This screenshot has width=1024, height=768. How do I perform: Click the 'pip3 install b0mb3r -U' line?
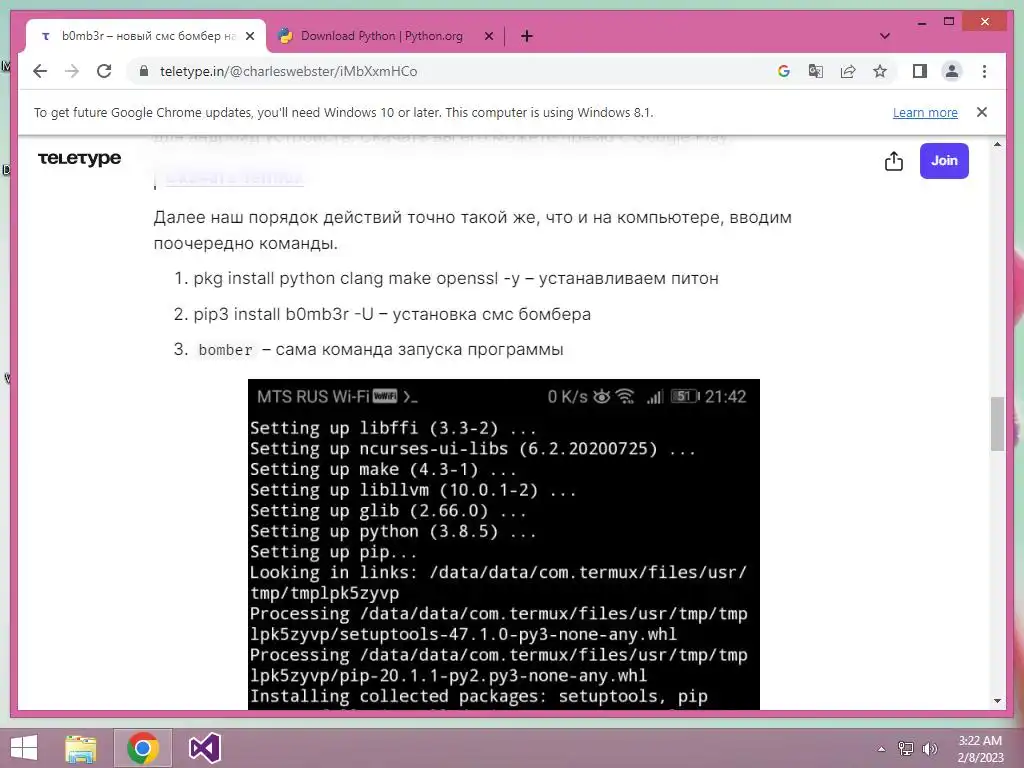point(392,314)
